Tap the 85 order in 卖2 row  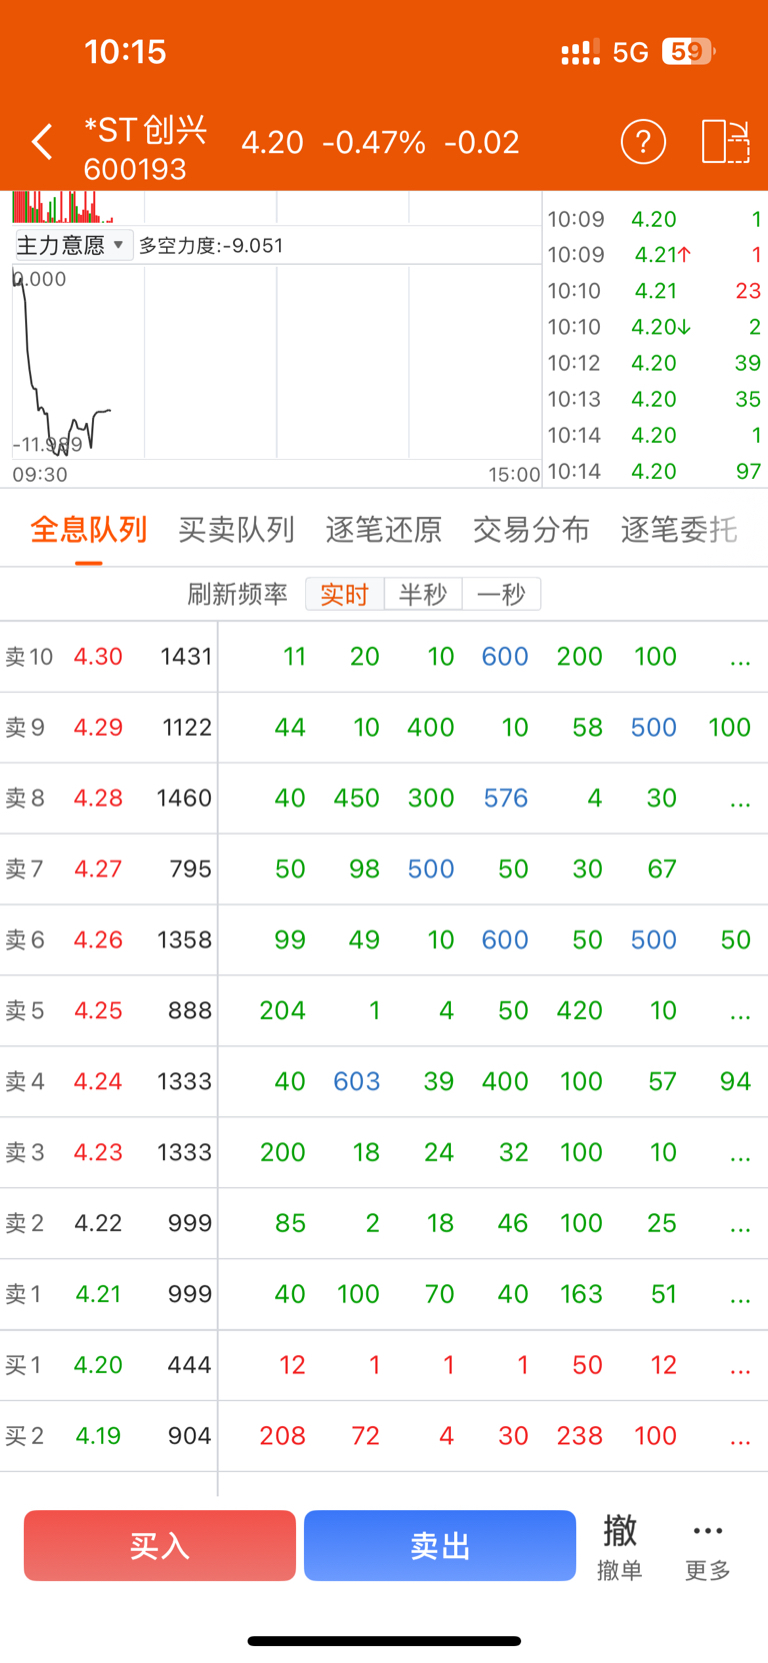(x=291, y=1223)
